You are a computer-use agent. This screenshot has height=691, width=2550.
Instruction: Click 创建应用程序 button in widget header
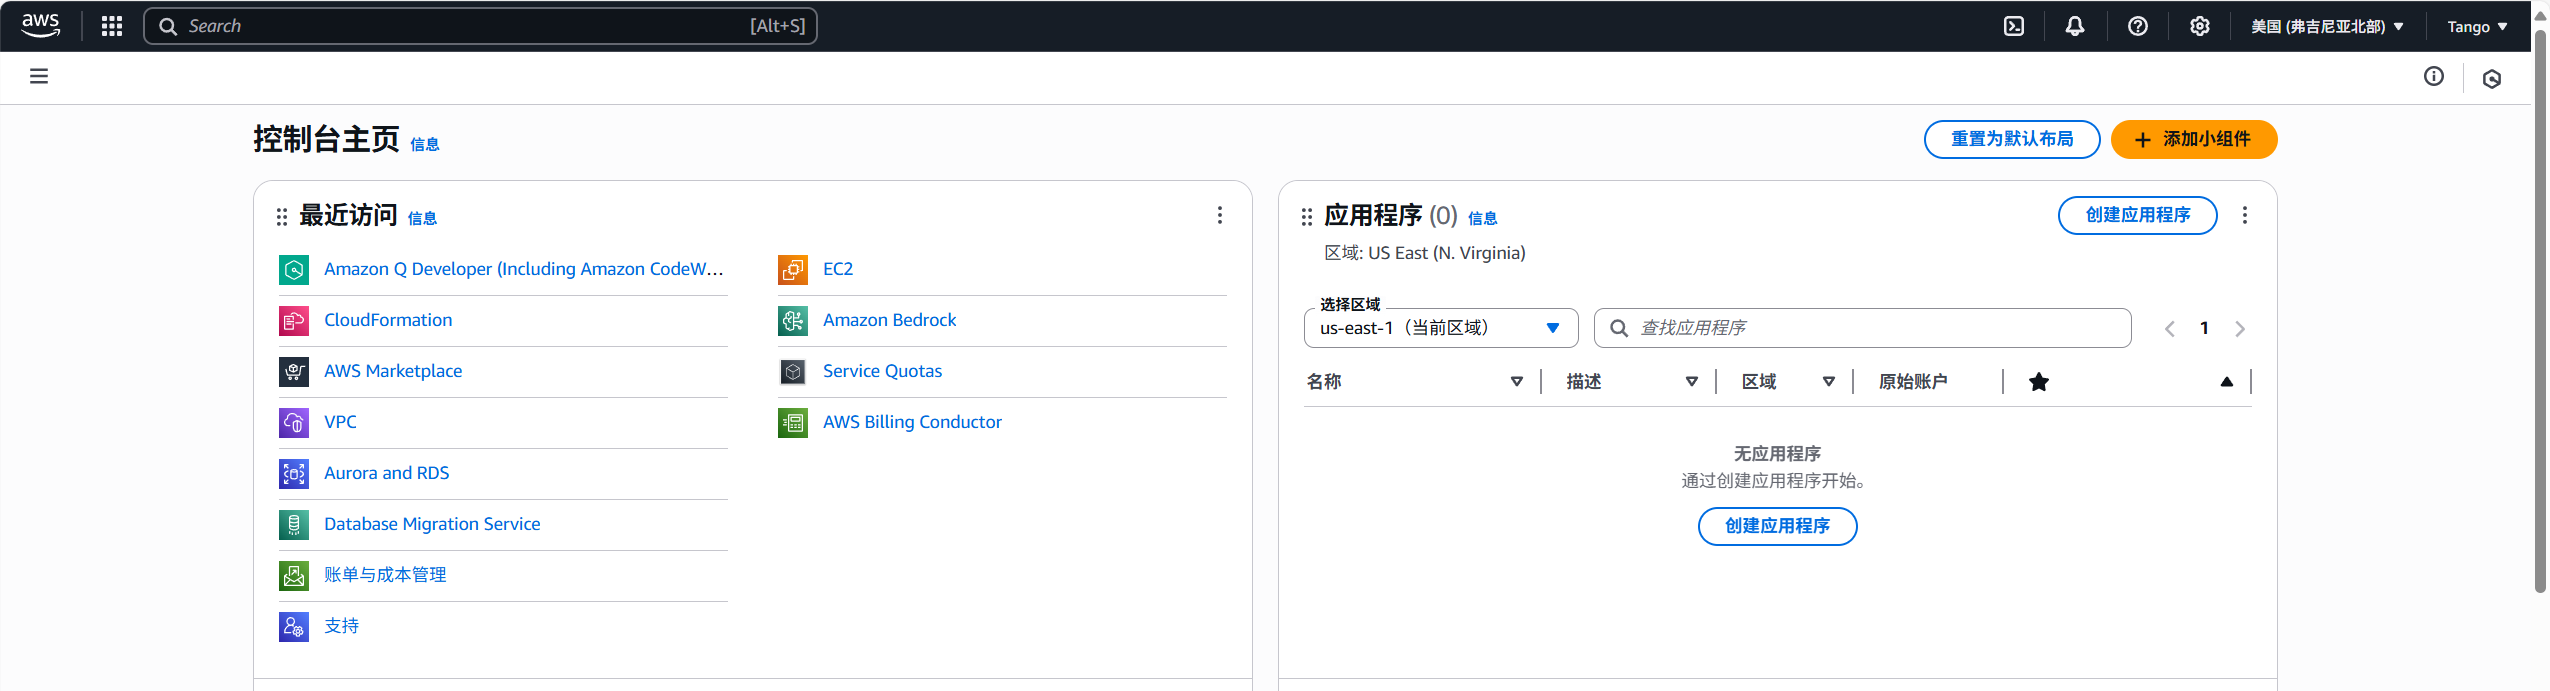(x=2138, y=215)
